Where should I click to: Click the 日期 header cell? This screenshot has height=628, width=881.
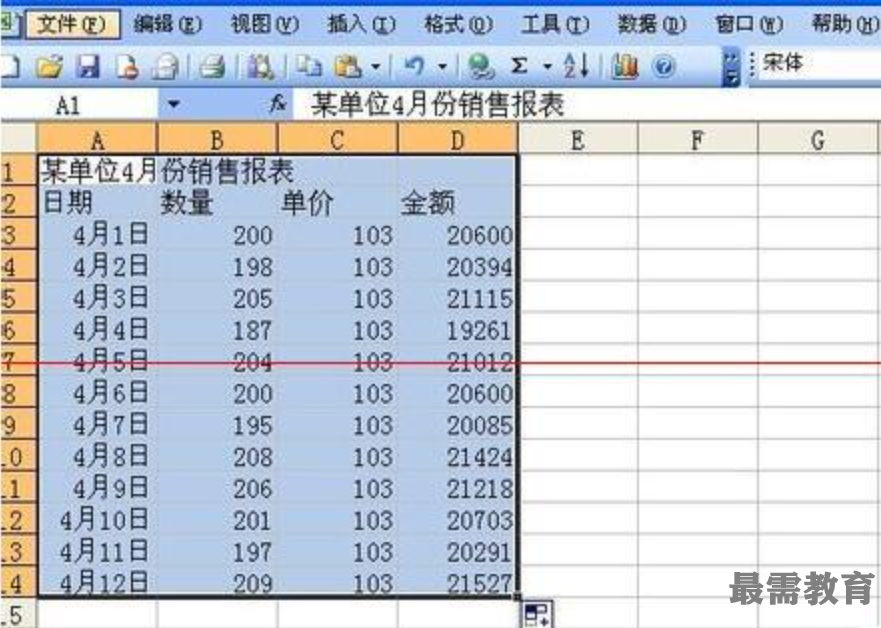coord(98,202)
